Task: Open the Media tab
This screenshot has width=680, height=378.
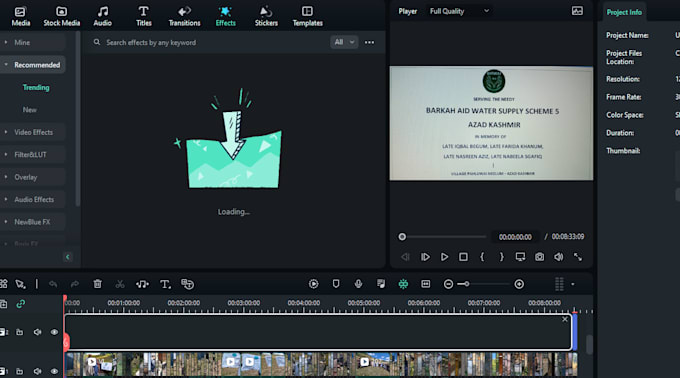Action: [x=20, y=16]
